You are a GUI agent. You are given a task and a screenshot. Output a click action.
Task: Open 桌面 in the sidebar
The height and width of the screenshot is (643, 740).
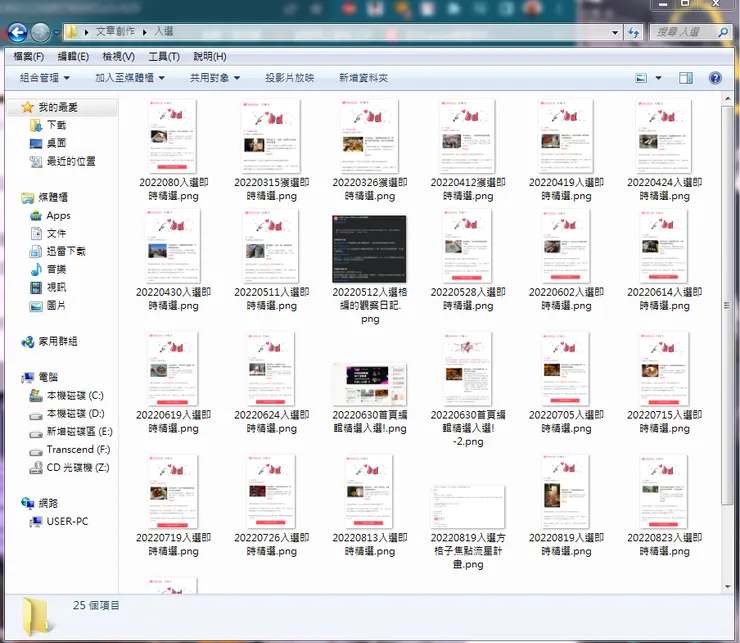click(56, 143)
